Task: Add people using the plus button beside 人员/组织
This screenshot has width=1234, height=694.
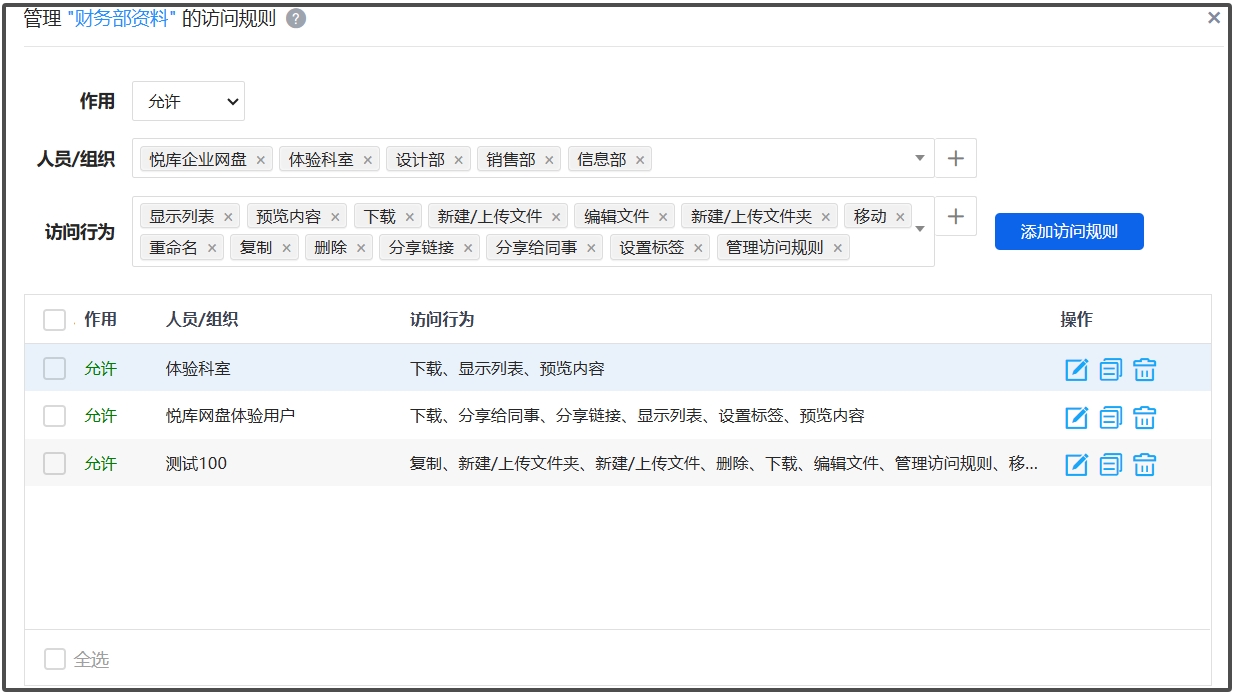Action: point(955,158)
